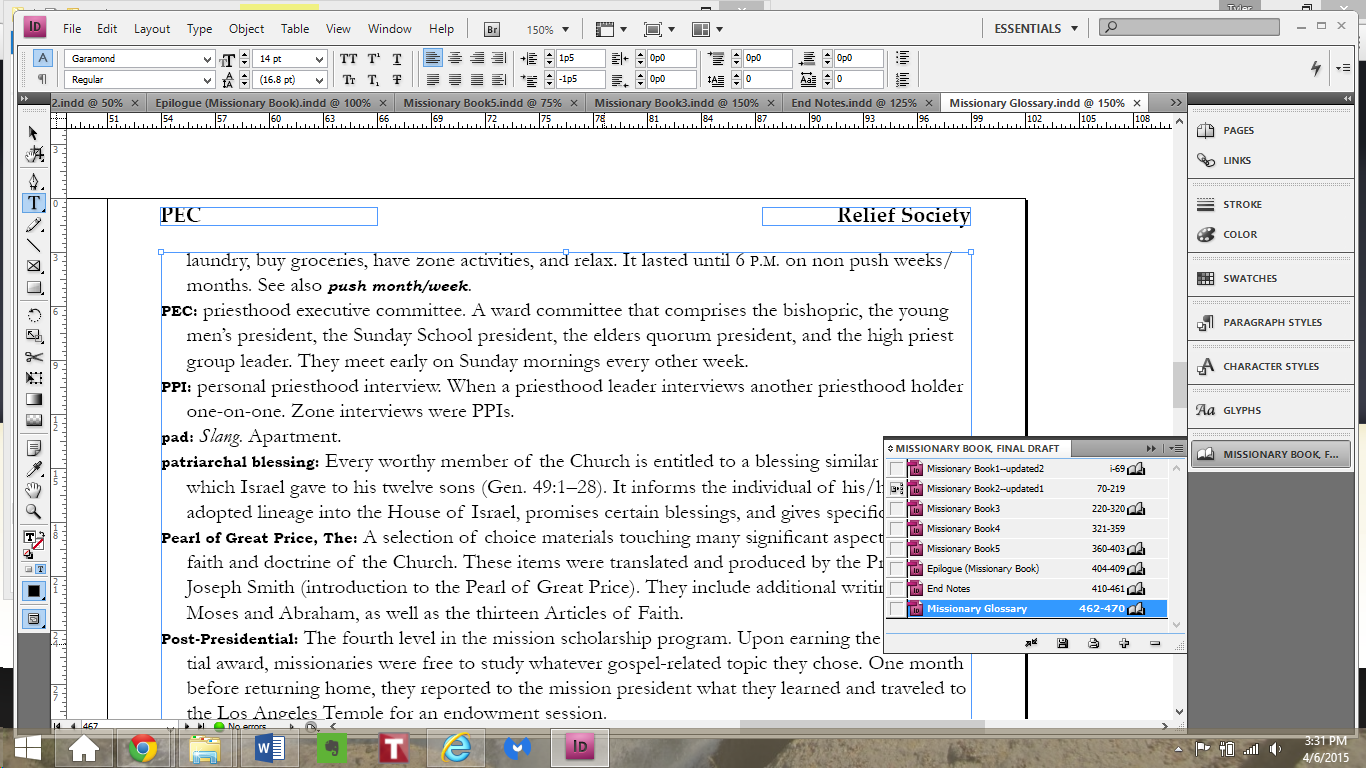
Task: Pick the Scissors tool
Action: pos(34,357)
